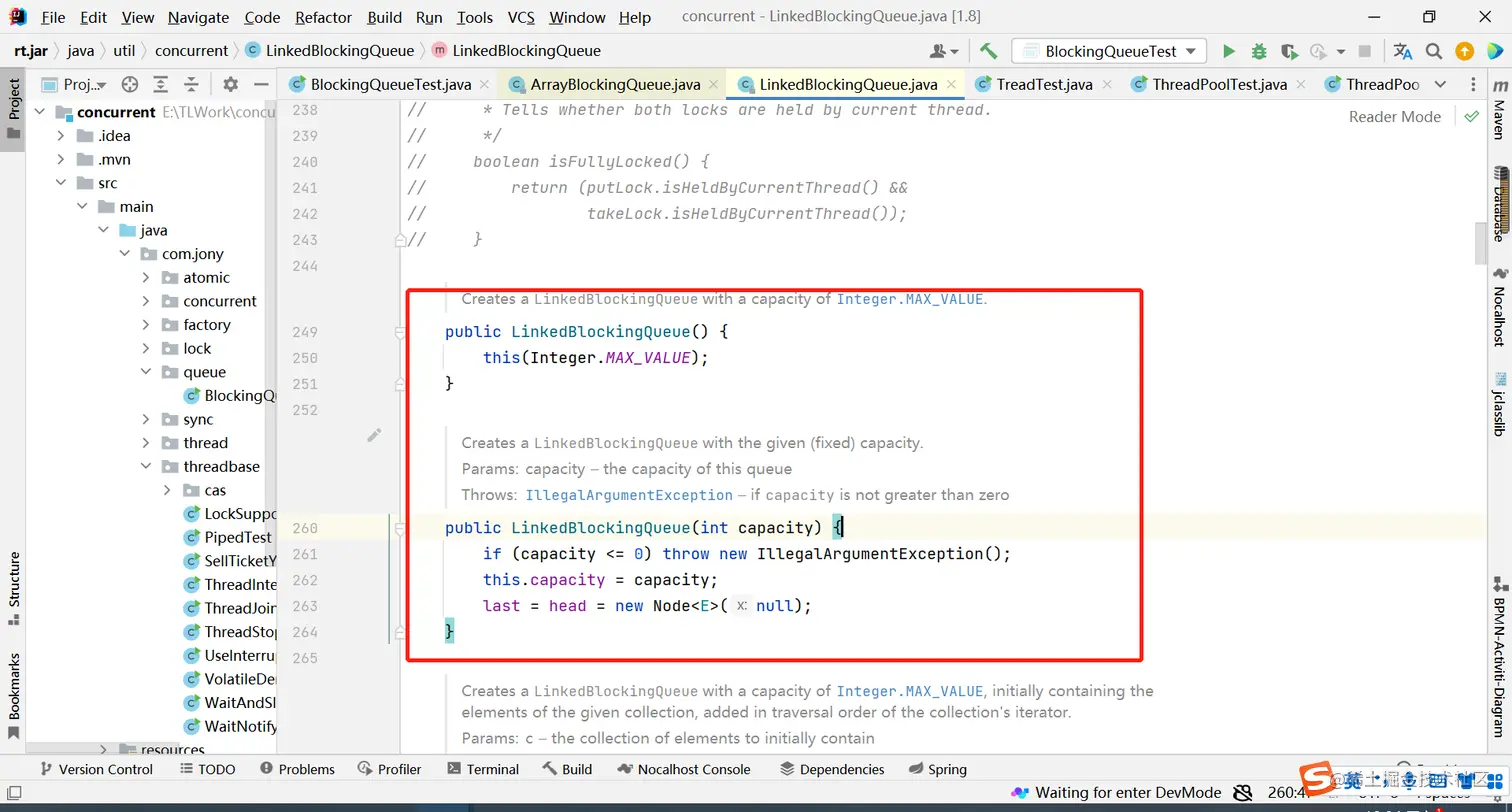Click the LinkedBlockingQueue breadcrumb class
This screenshot has height=812, width=1512.
pos(329,51)
